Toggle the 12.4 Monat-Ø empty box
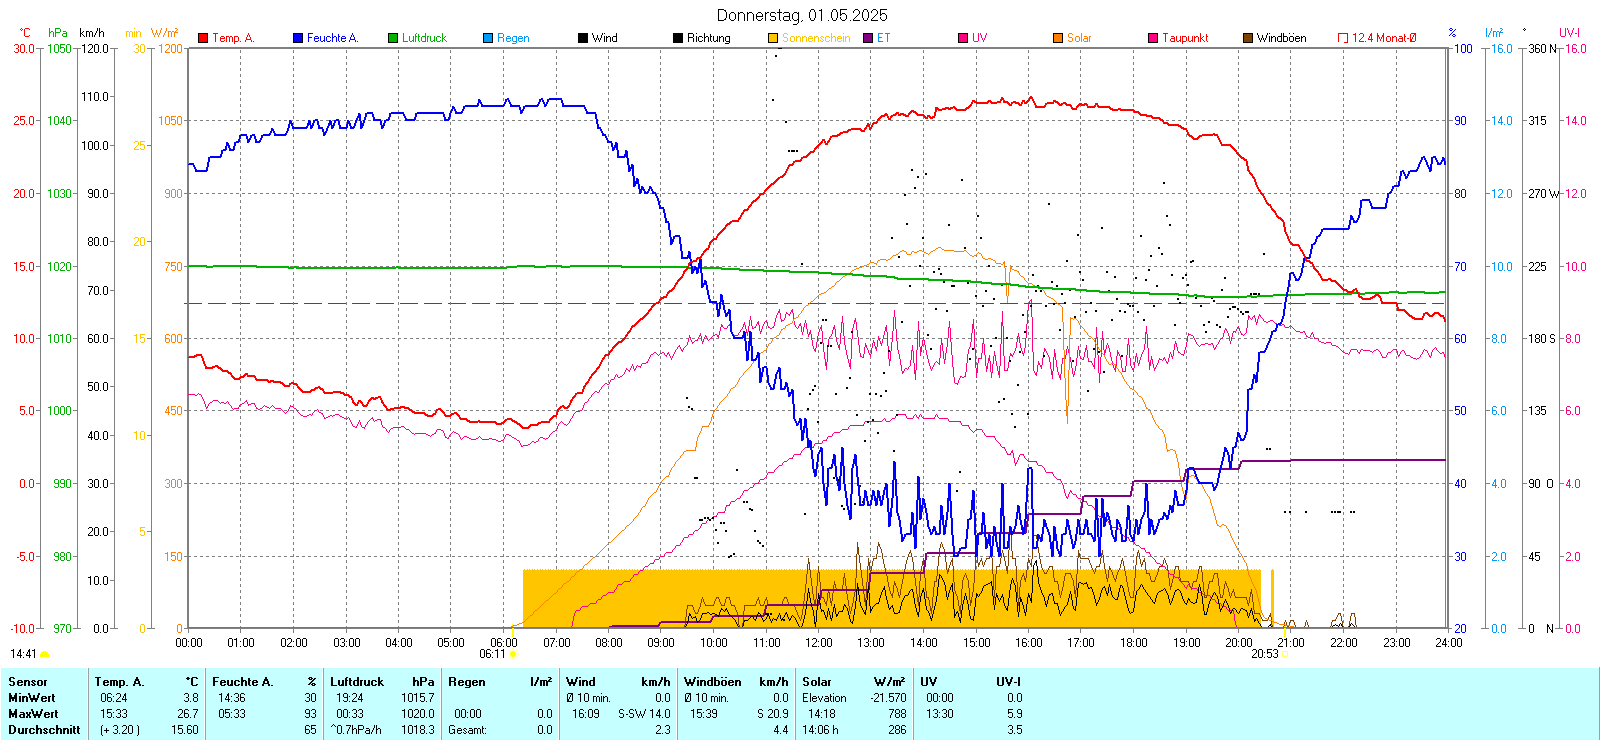 (x=1343, y=38)
